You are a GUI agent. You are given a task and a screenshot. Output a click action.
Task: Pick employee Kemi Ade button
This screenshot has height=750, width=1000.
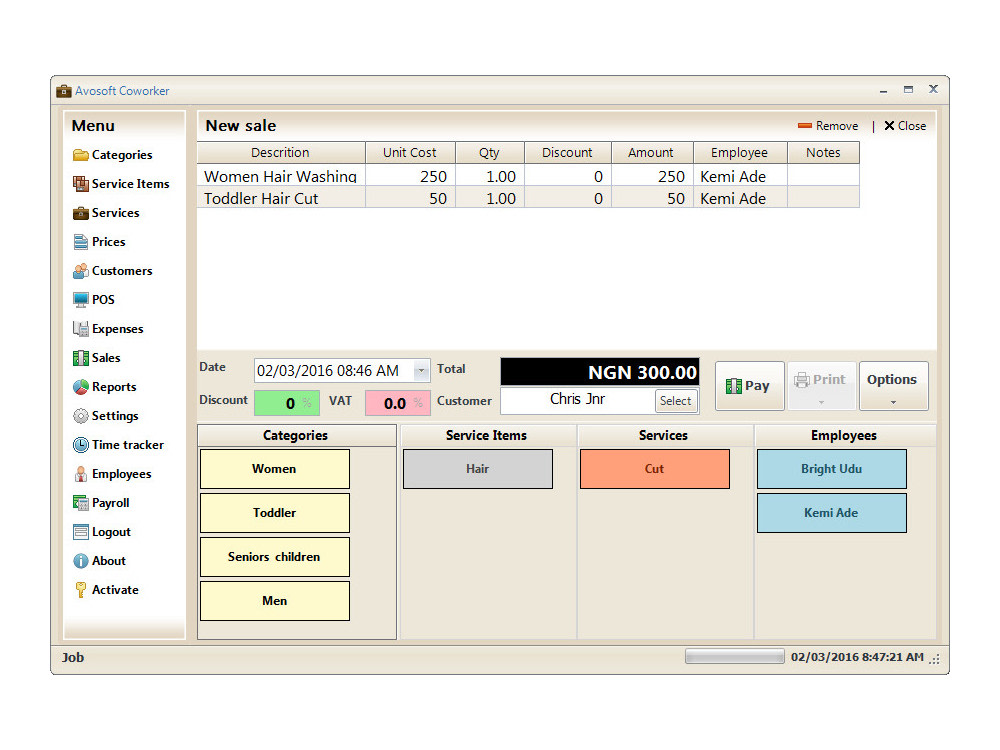pyautogui.click(x=832, y=513)
